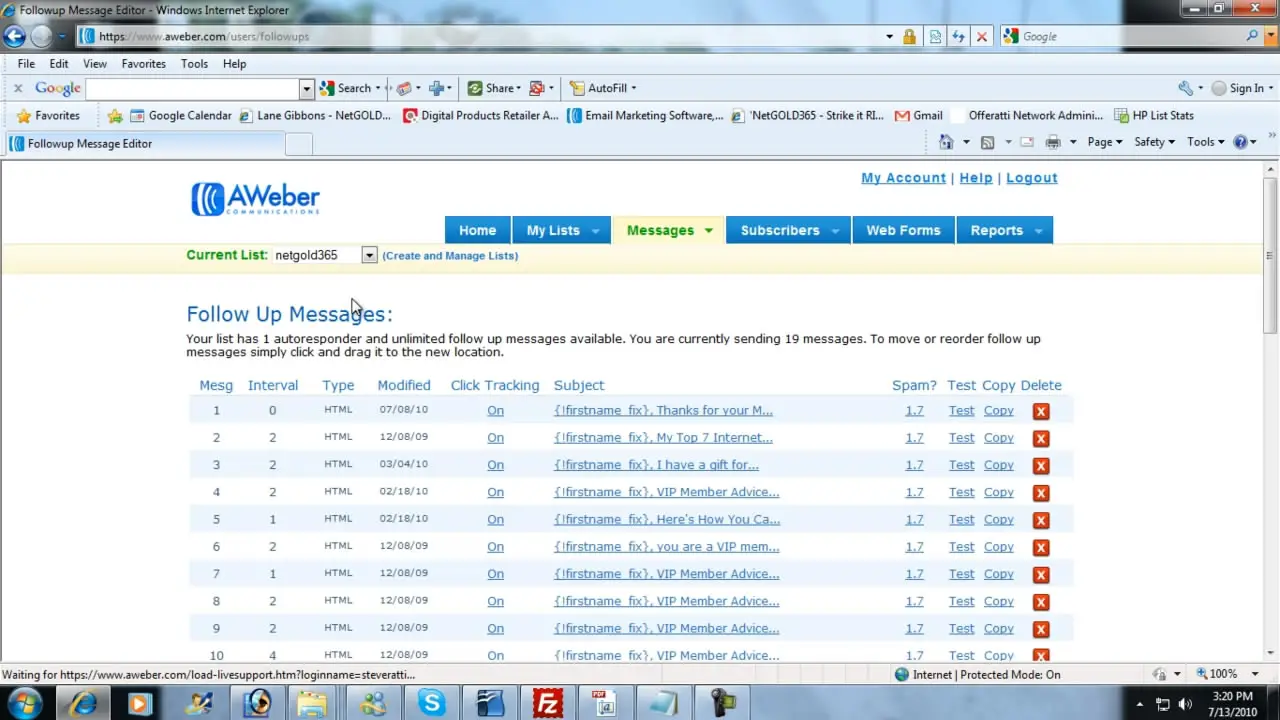
Task: Click the RSS Feeds icon in command bar
Action: pyautogui.click(x=988, y=142)
